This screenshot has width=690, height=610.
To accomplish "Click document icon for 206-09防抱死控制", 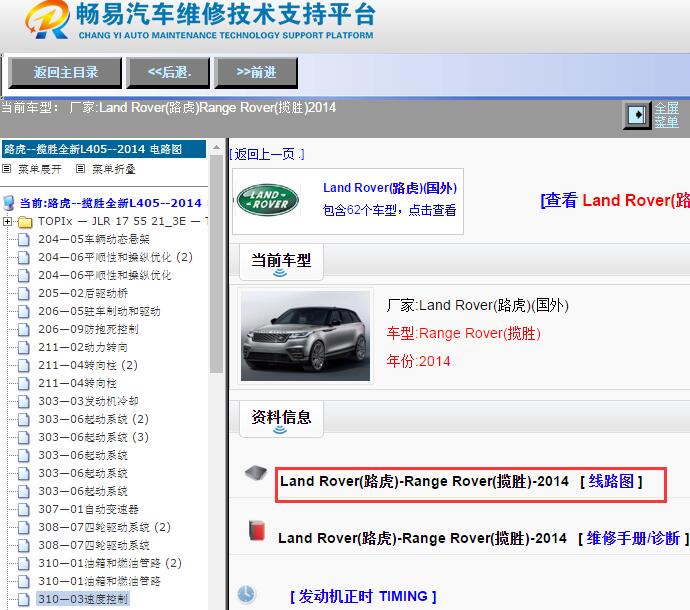I will [x=23, y=329].
